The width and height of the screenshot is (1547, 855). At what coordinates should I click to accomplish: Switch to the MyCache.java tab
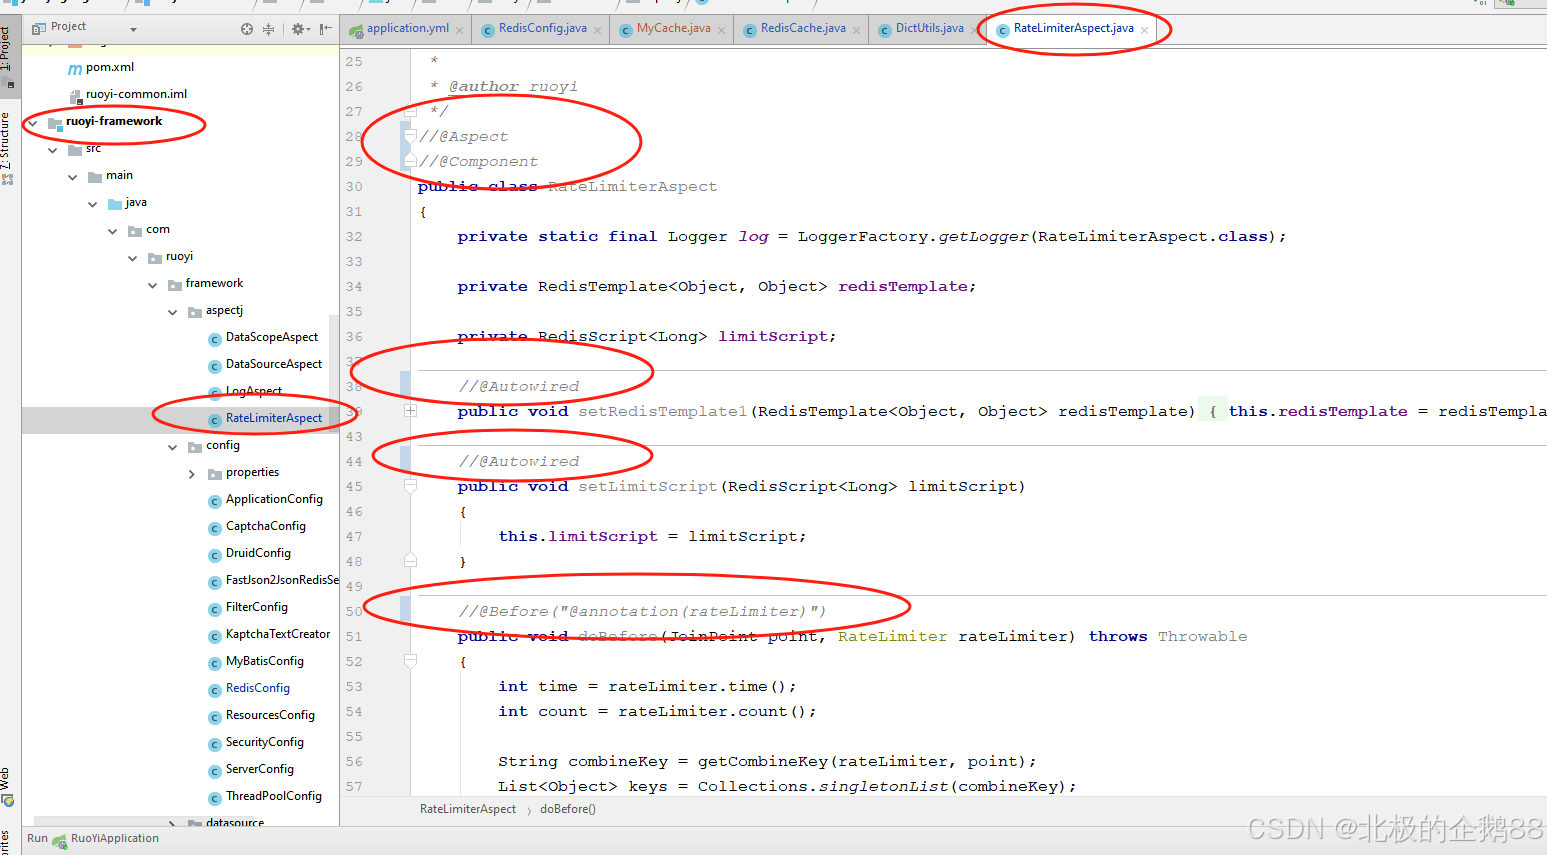coord(673,28)
